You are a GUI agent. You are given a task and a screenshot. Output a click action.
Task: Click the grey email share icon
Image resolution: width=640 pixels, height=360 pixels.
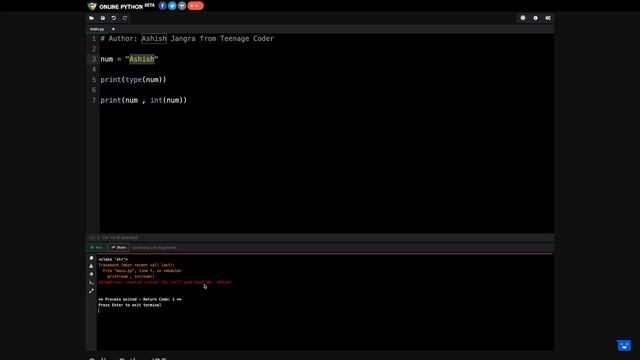[x=182, y=6]
